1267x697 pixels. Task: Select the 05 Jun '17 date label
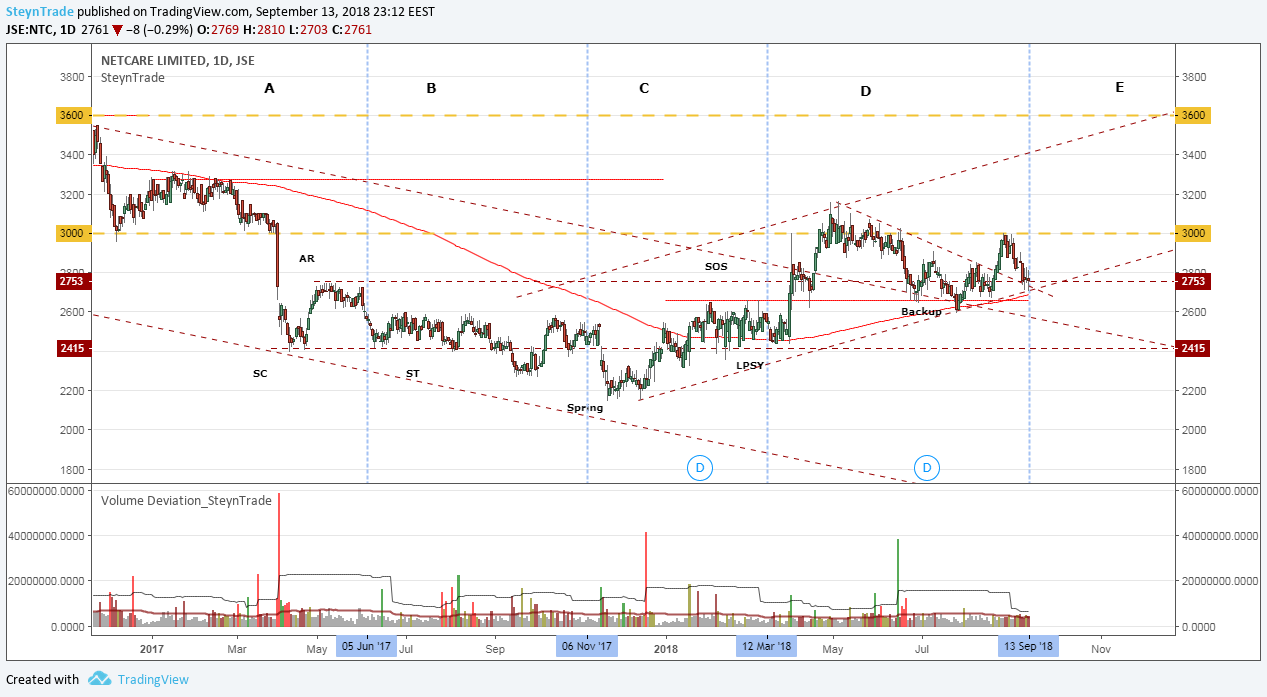pos(367,647)
